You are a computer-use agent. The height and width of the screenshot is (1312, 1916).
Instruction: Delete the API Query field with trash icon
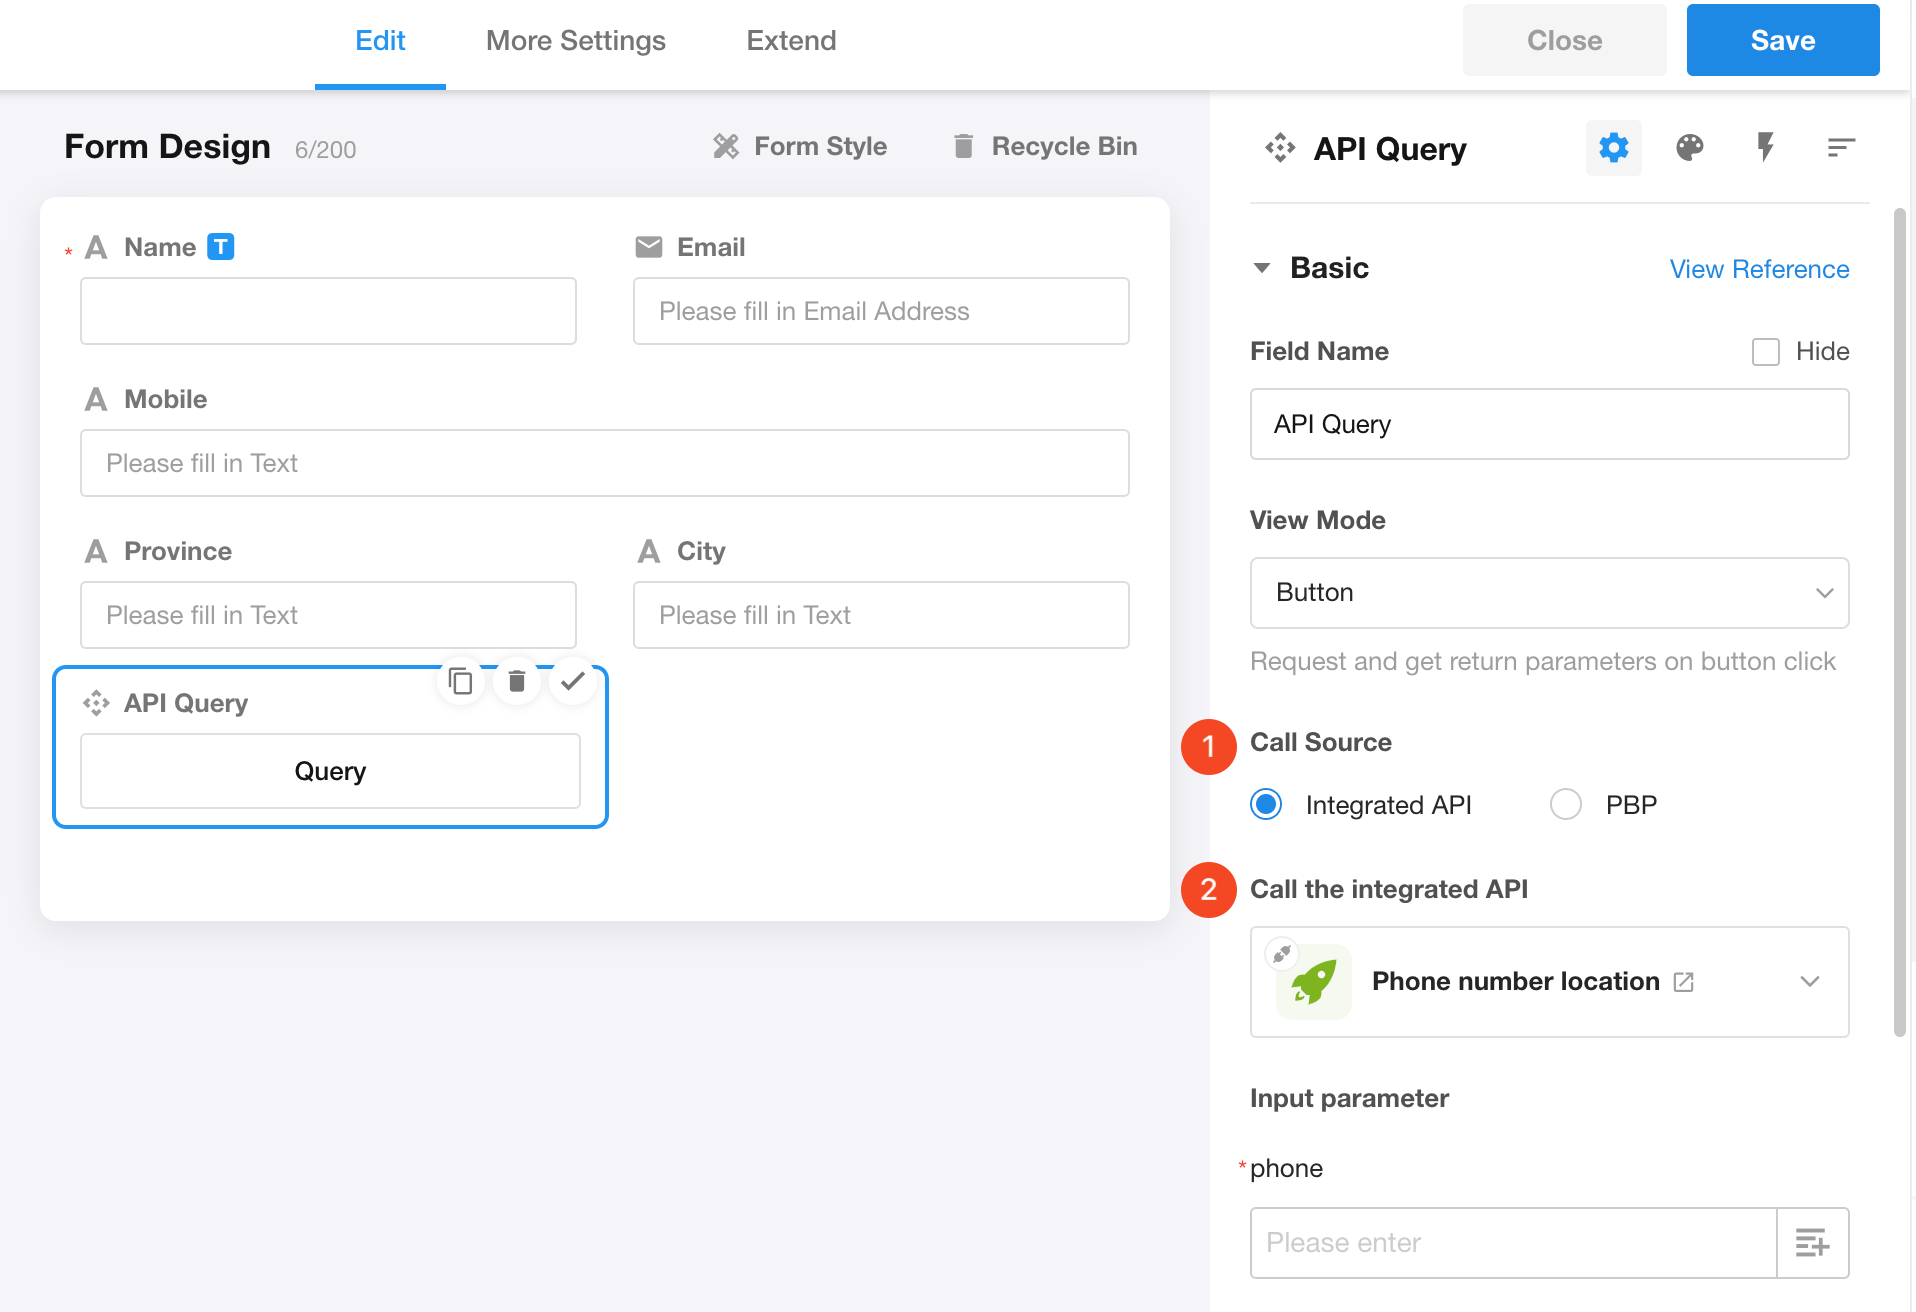(517, 682)
